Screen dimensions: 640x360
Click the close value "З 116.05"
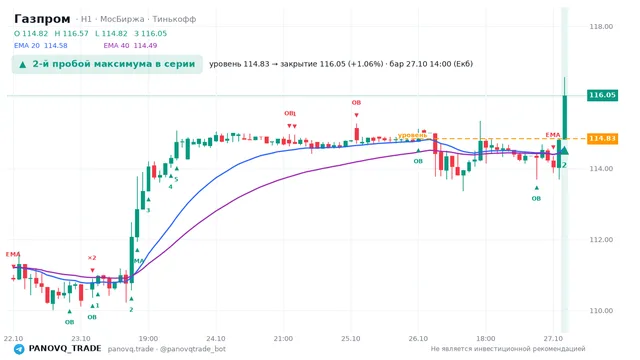(151, 33)
